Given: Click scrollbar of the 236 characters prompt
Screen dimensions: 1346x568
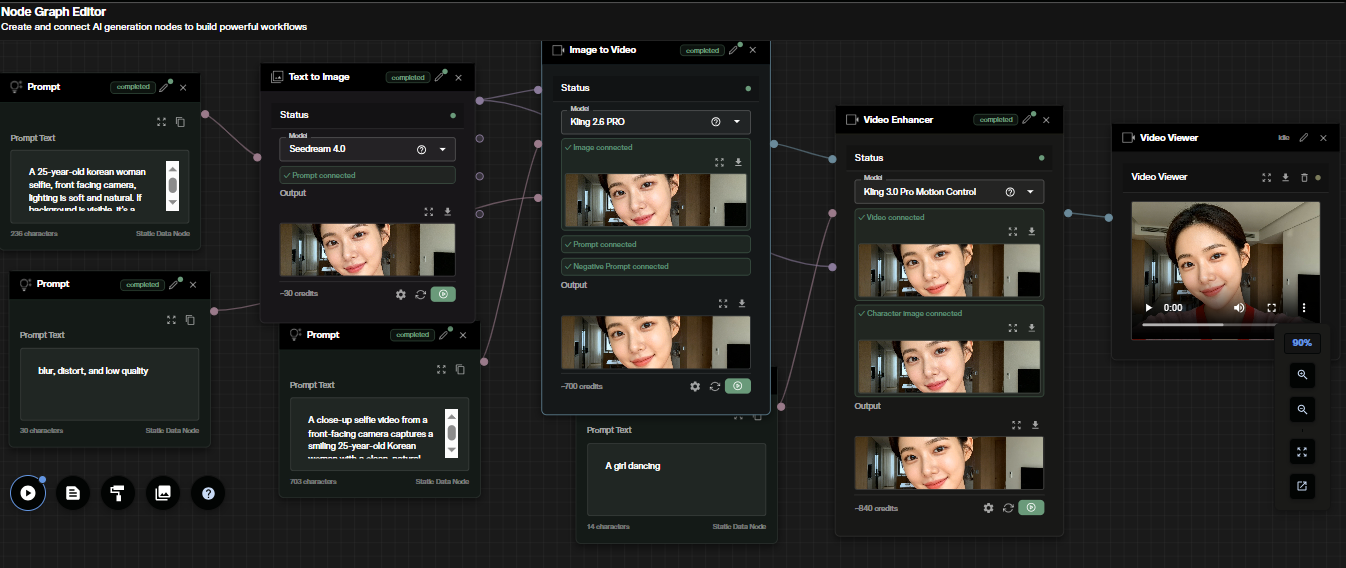Looking at the screenshot, I should coord(172,185).
